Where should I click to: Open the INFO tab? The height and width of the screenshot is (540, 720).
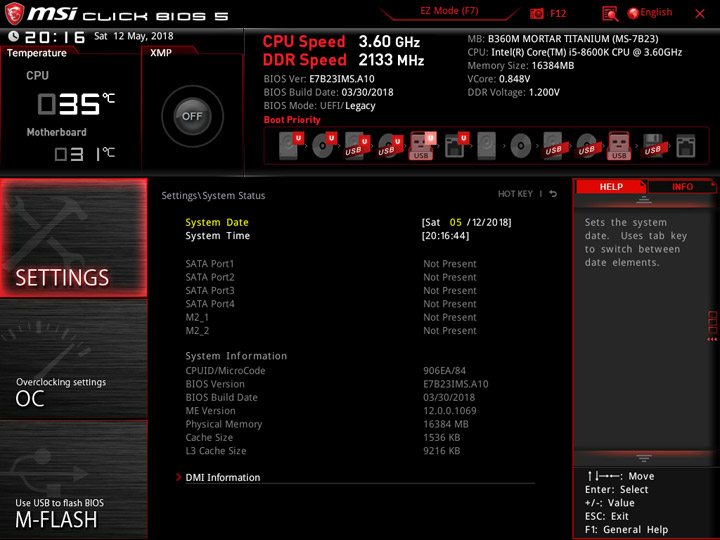point(682,186)
